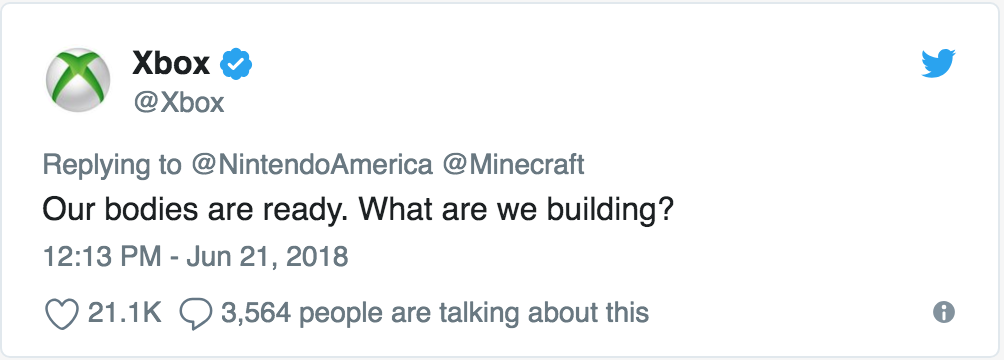Click the word 'people' in conversation count
This screenshot has width=1004, height=360.
coord(339,314)
